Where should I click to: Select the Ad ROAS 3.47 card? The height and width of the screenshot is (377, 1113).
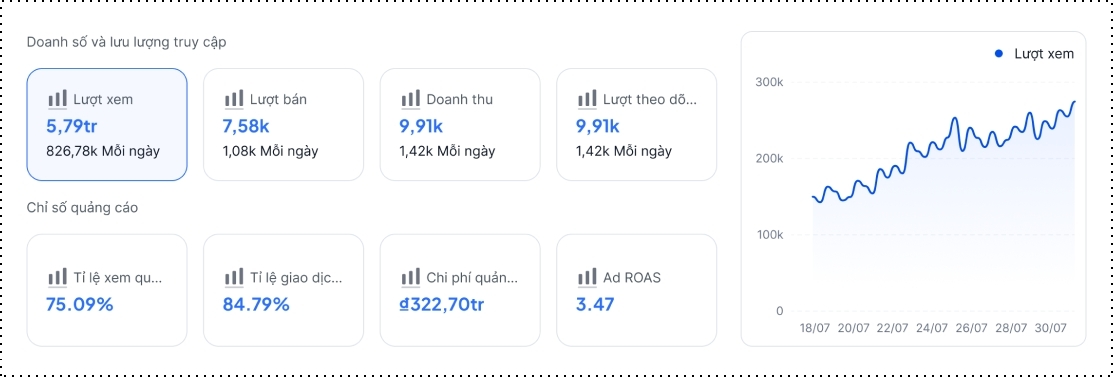[x=637, y=290]
